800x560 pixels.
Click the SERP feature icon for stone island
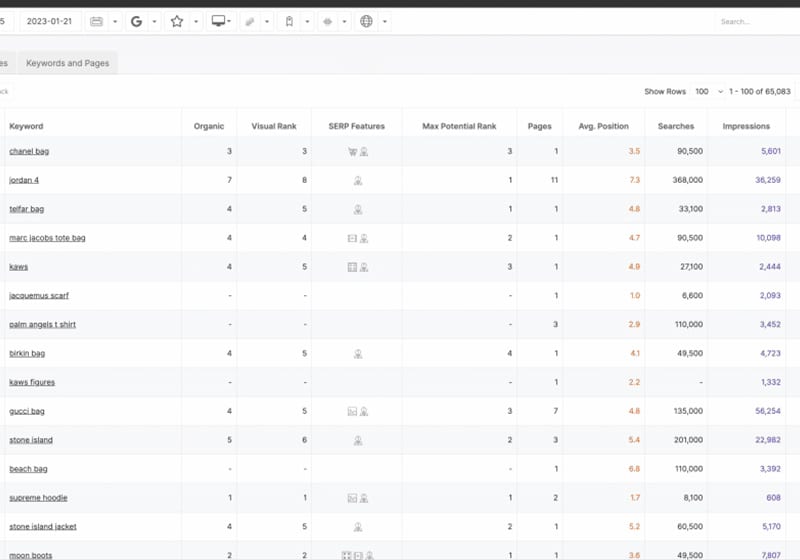[x=358, y=441]
